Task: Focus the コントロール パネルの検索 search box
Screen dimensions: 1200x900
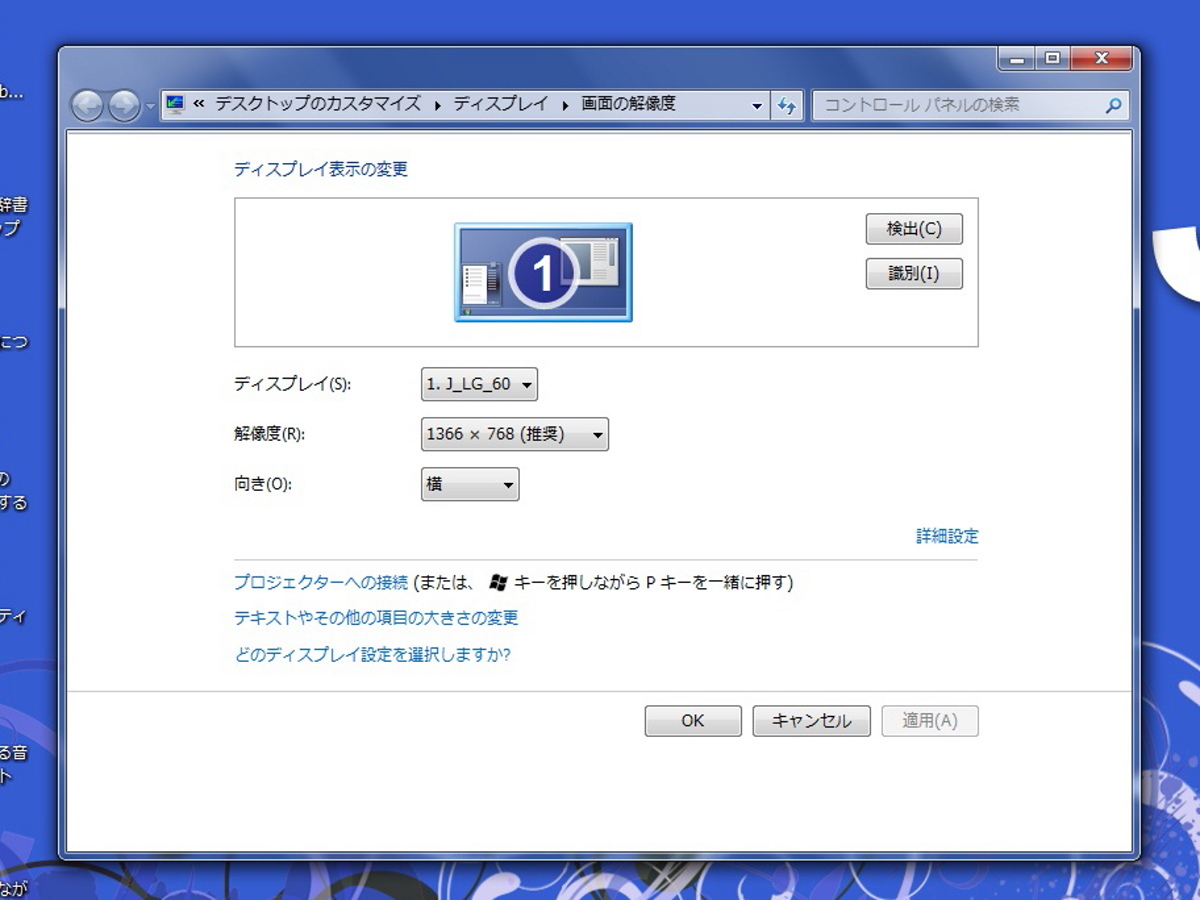Action: coord(970,105)
